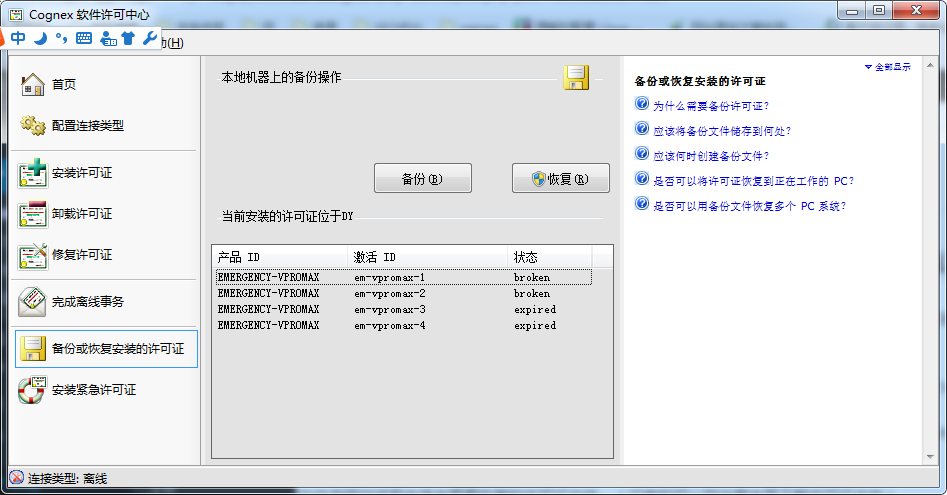This screenshot has width=947, height=495.
Task: Click the IME punctuation icon
Action: coord(62,39)
